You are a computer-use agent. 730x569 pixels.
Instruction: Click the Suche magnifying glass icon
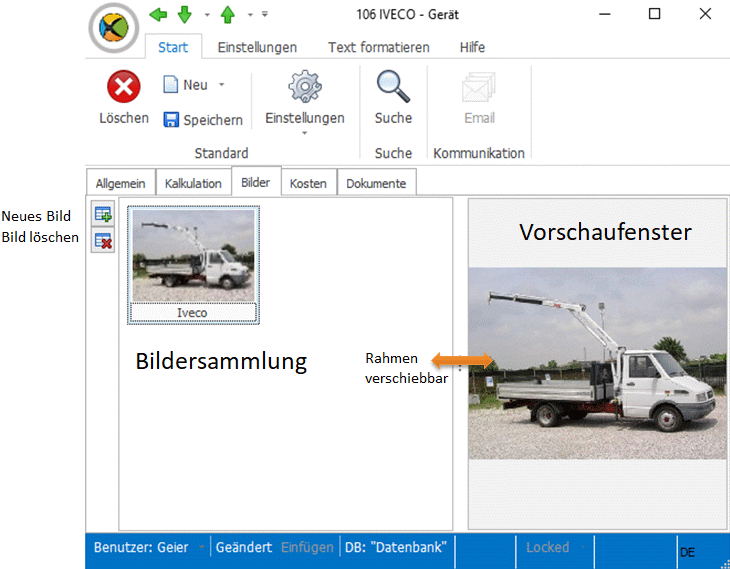pos(393,87)
